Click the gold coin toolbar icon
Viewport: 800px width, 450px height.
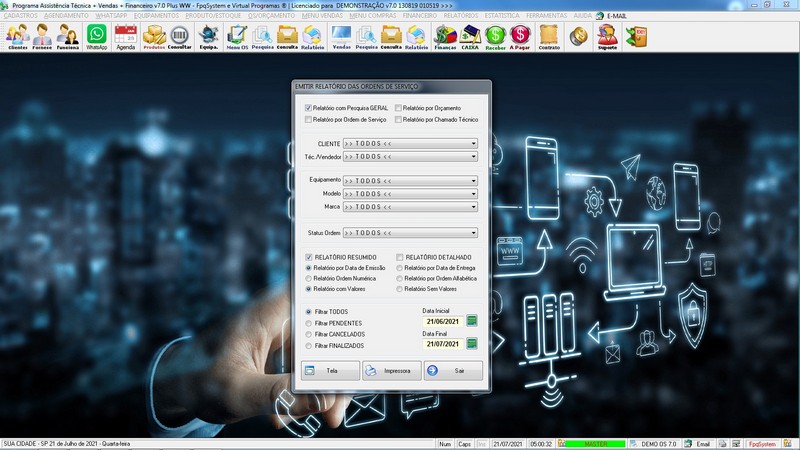579,36
